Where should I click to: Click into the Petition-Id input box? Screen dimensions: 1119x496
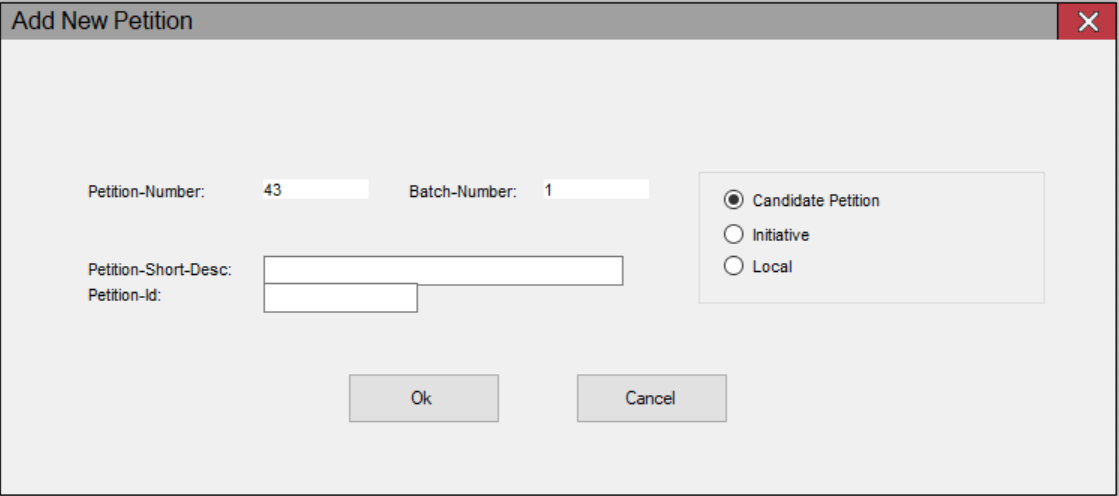click(x=340, y=298)
